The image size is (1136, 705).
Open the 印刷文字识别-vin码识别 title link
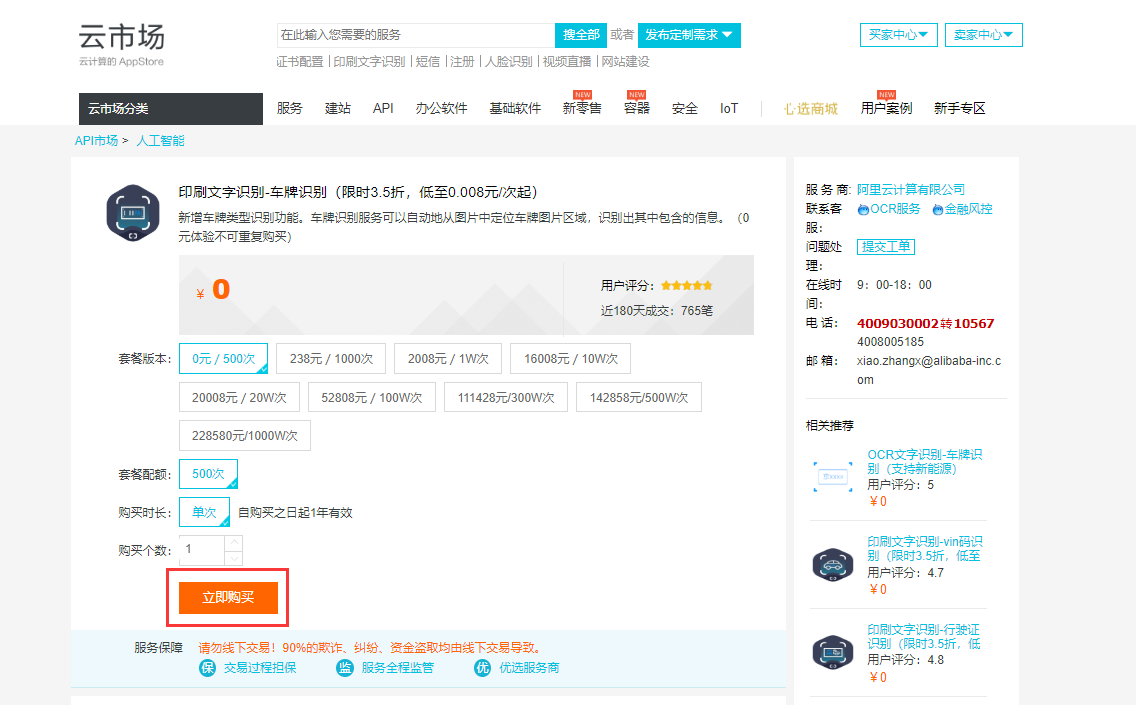924,549
